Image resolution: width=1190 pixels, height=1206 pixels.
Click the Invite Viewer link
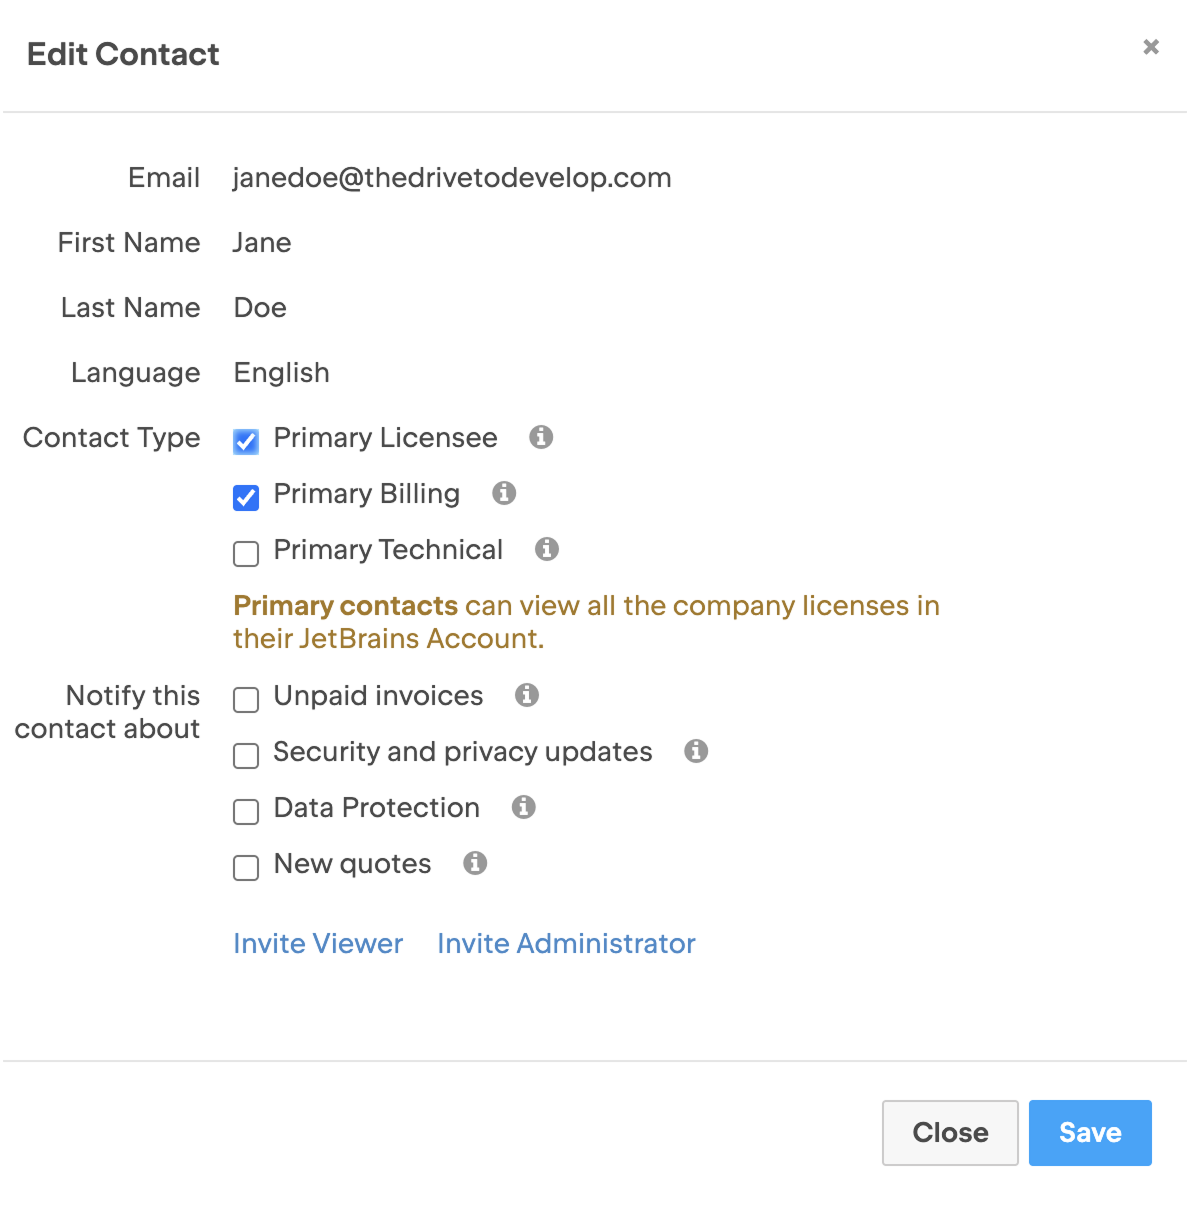click(x=317, y=943)
